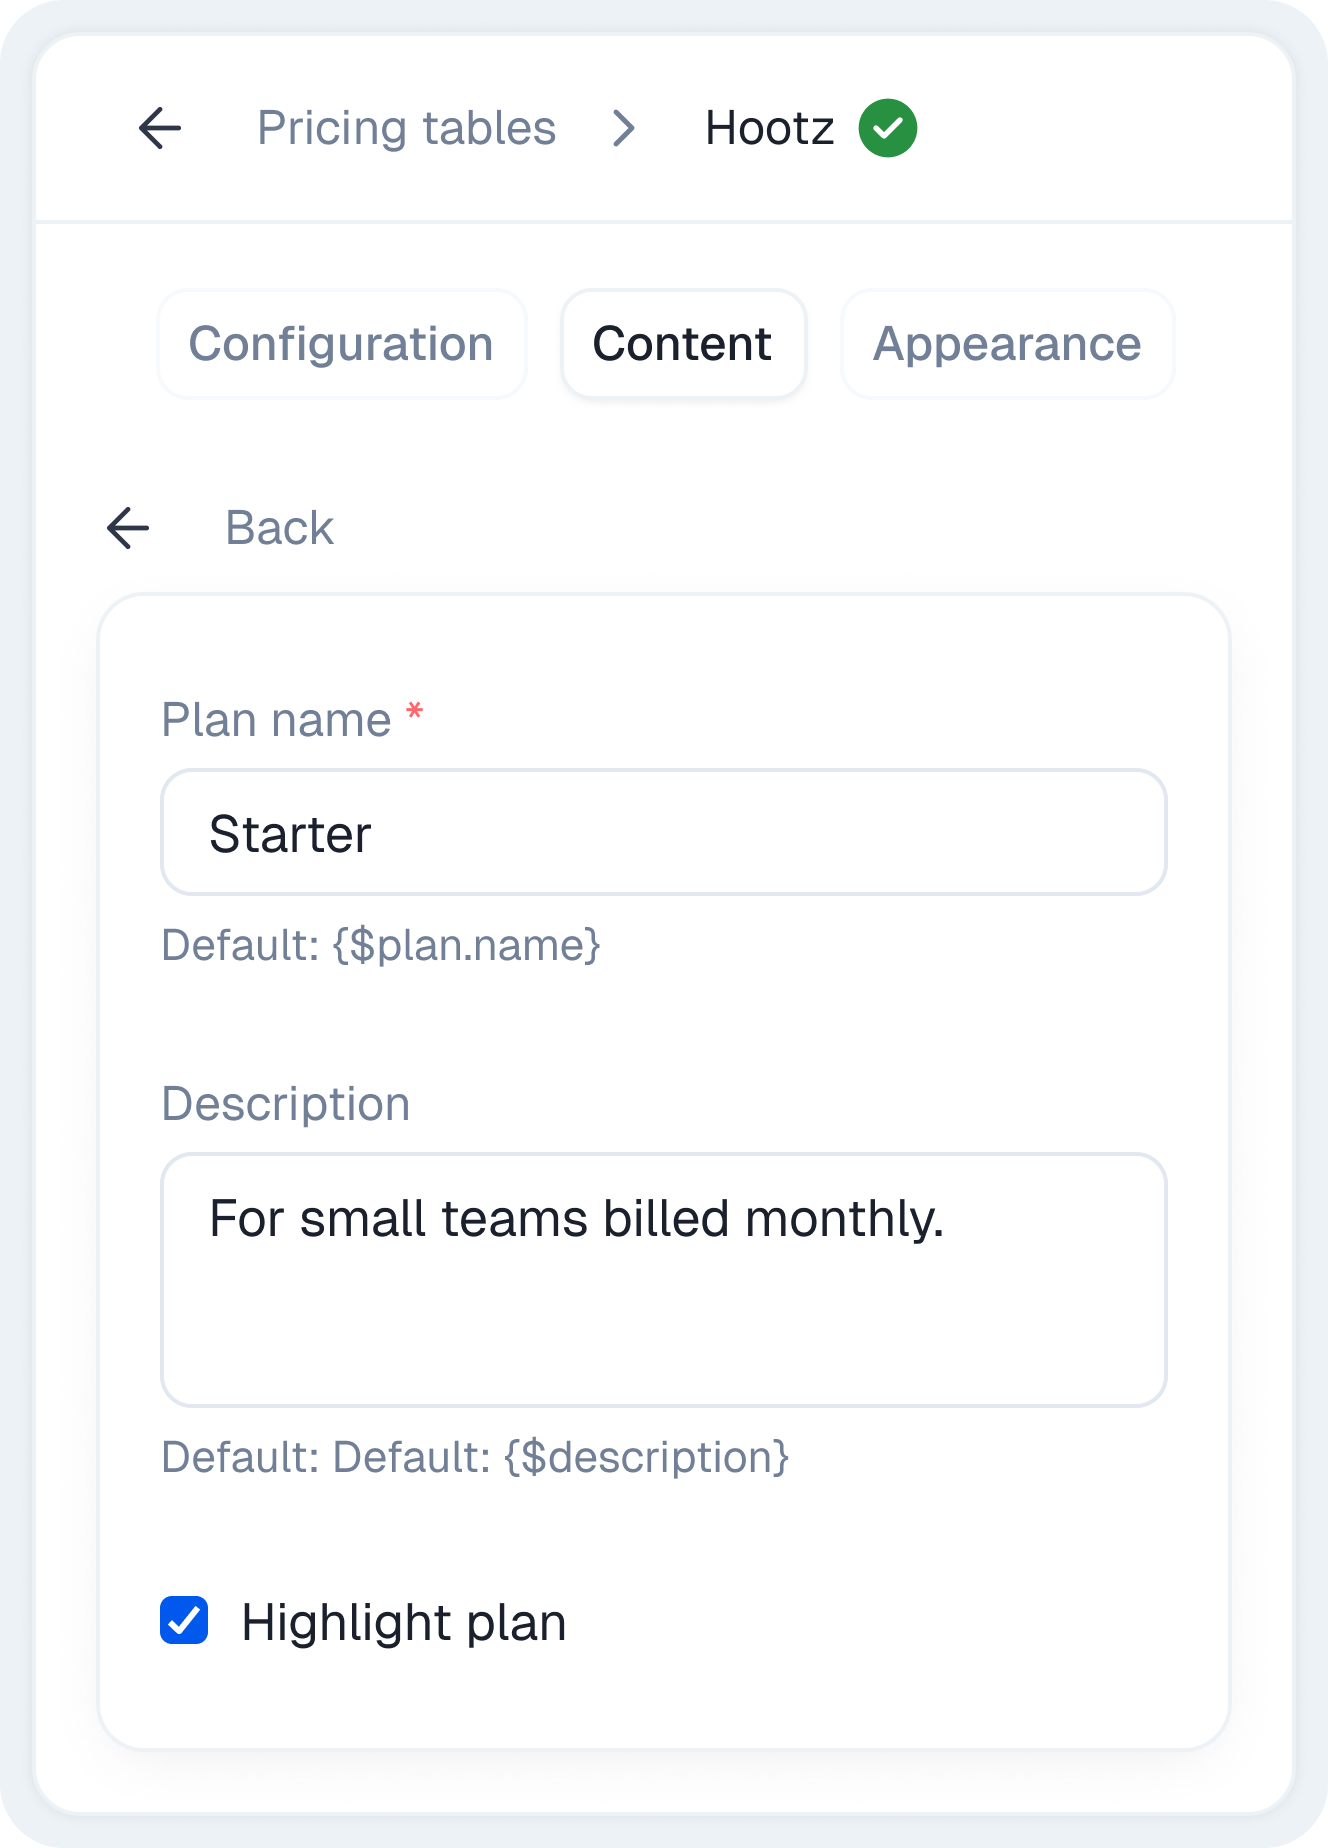Click the Plan name field label
1328x1848 pixels.
point(276,720)
